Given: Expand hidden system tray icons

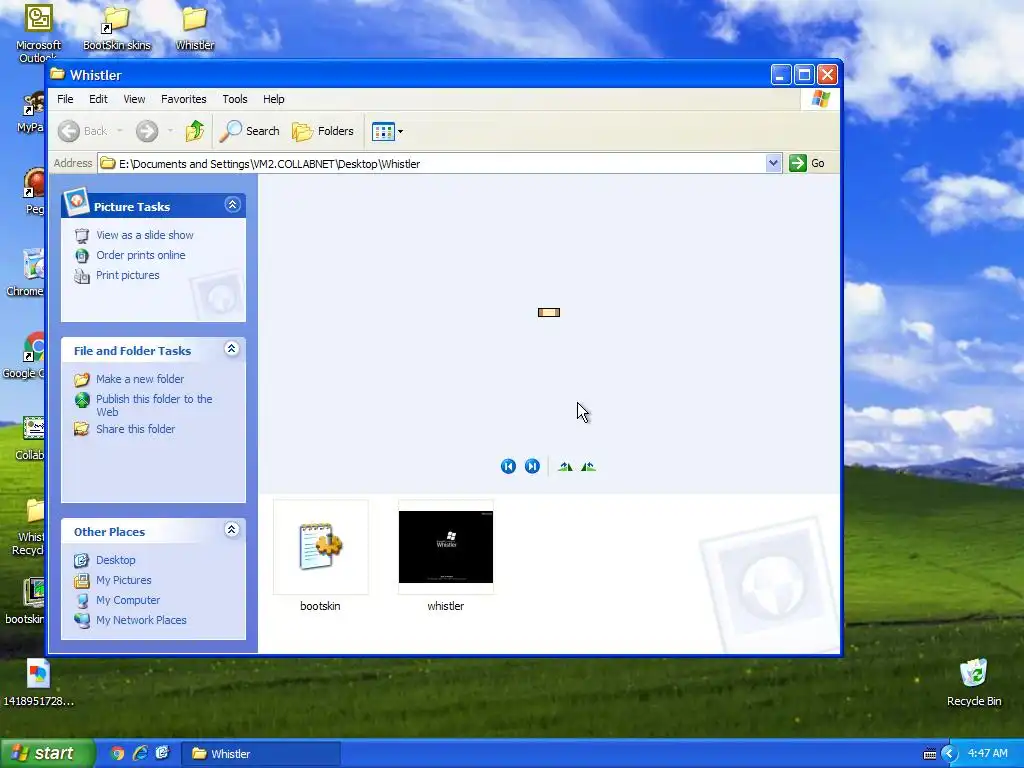Looking at the screenshot, I should (950, 754).
